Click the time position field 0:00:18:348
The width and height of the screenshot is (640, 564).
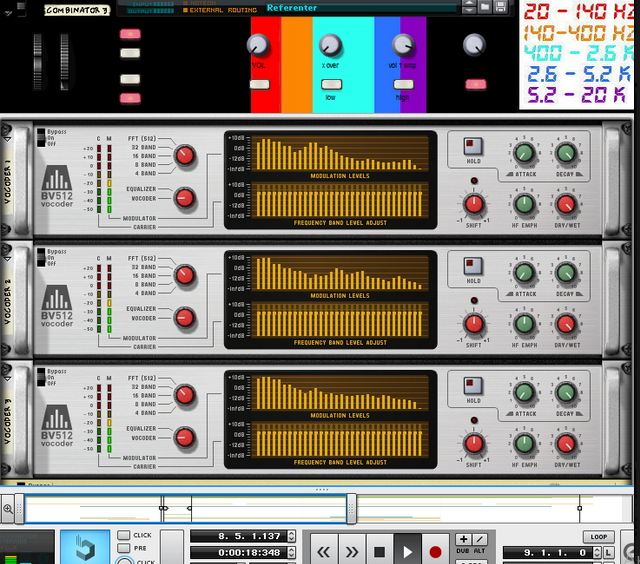click(239, 553)
